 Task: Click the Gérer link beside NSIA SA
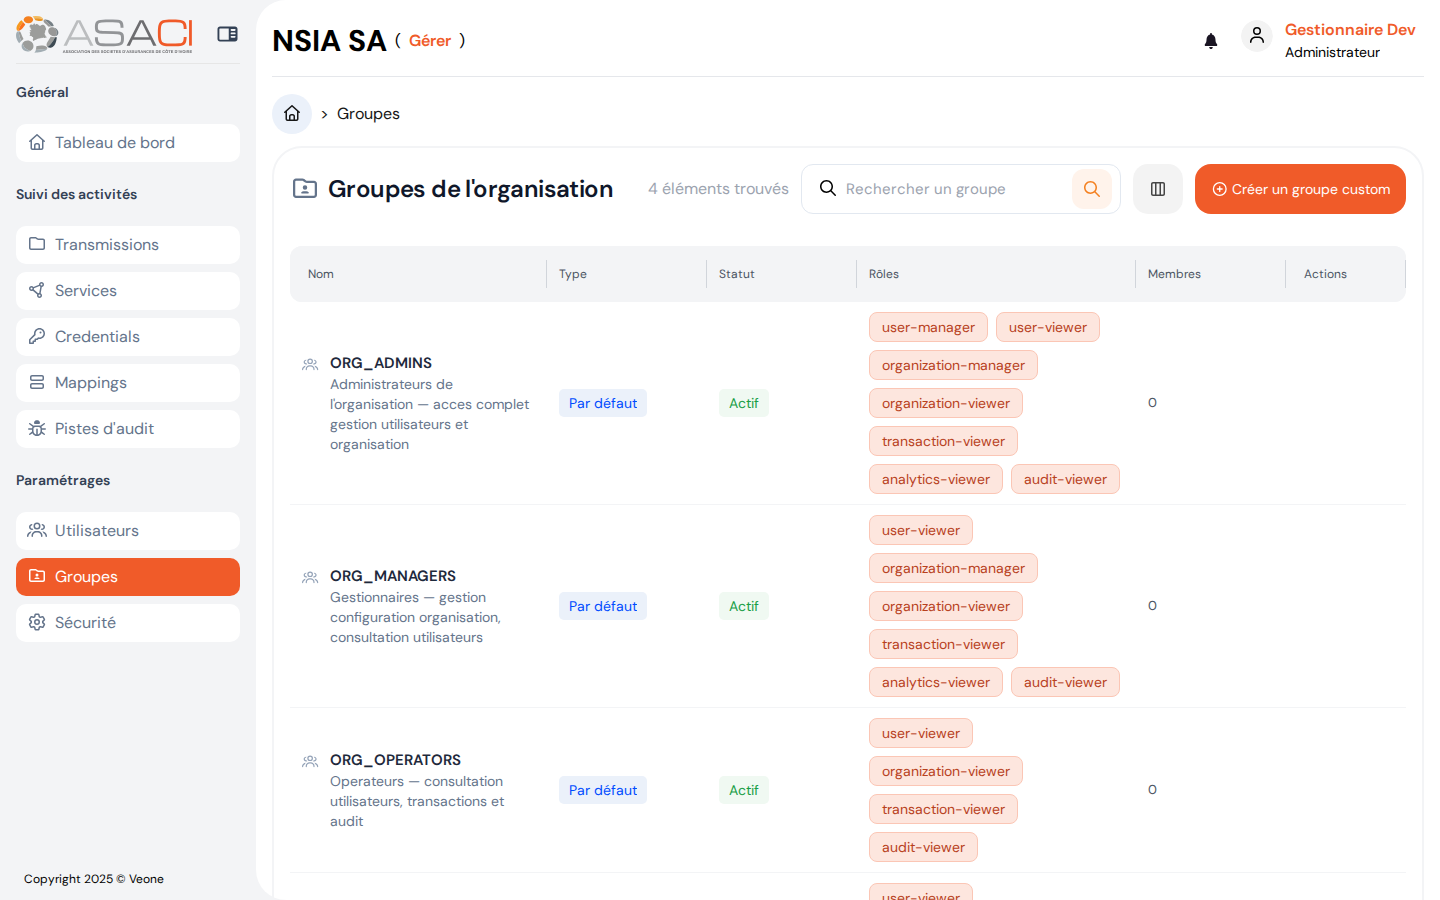pos(429,41)
